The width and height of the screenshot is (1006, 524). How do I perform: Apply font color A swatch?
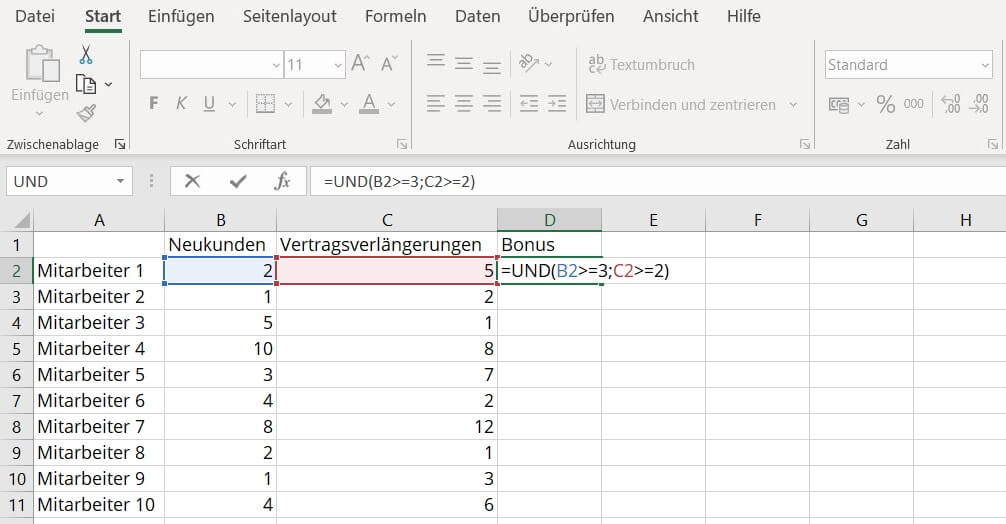368,103
